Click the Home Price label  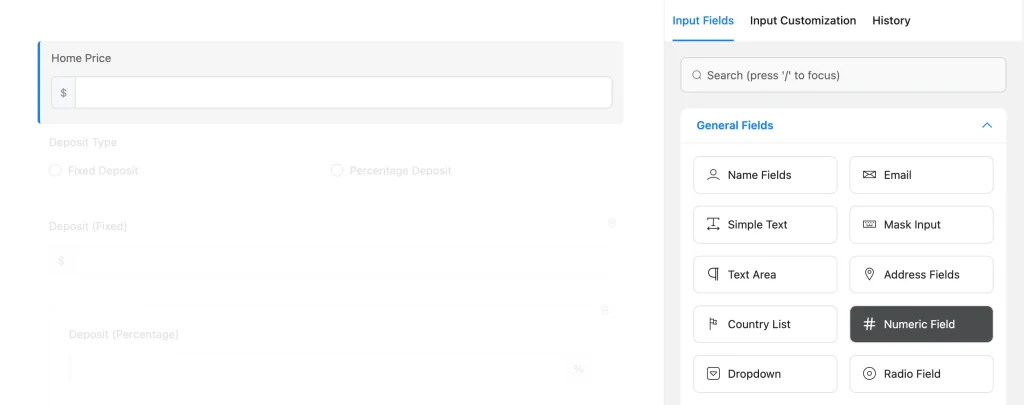81,58
